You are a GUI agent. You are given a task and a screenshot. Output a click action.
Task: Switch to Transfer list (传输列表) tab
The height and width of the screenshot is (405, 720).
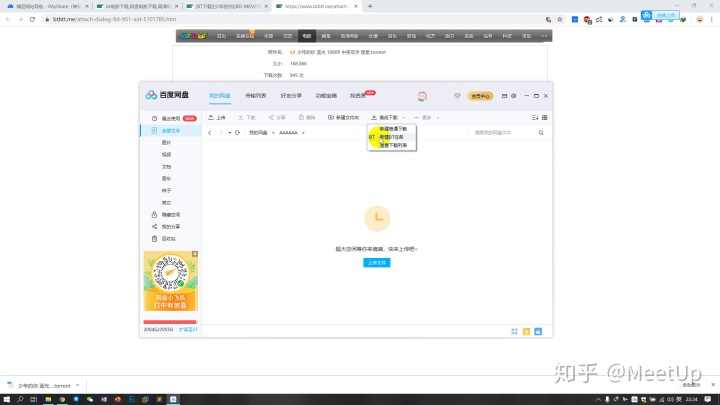(255, 96)
